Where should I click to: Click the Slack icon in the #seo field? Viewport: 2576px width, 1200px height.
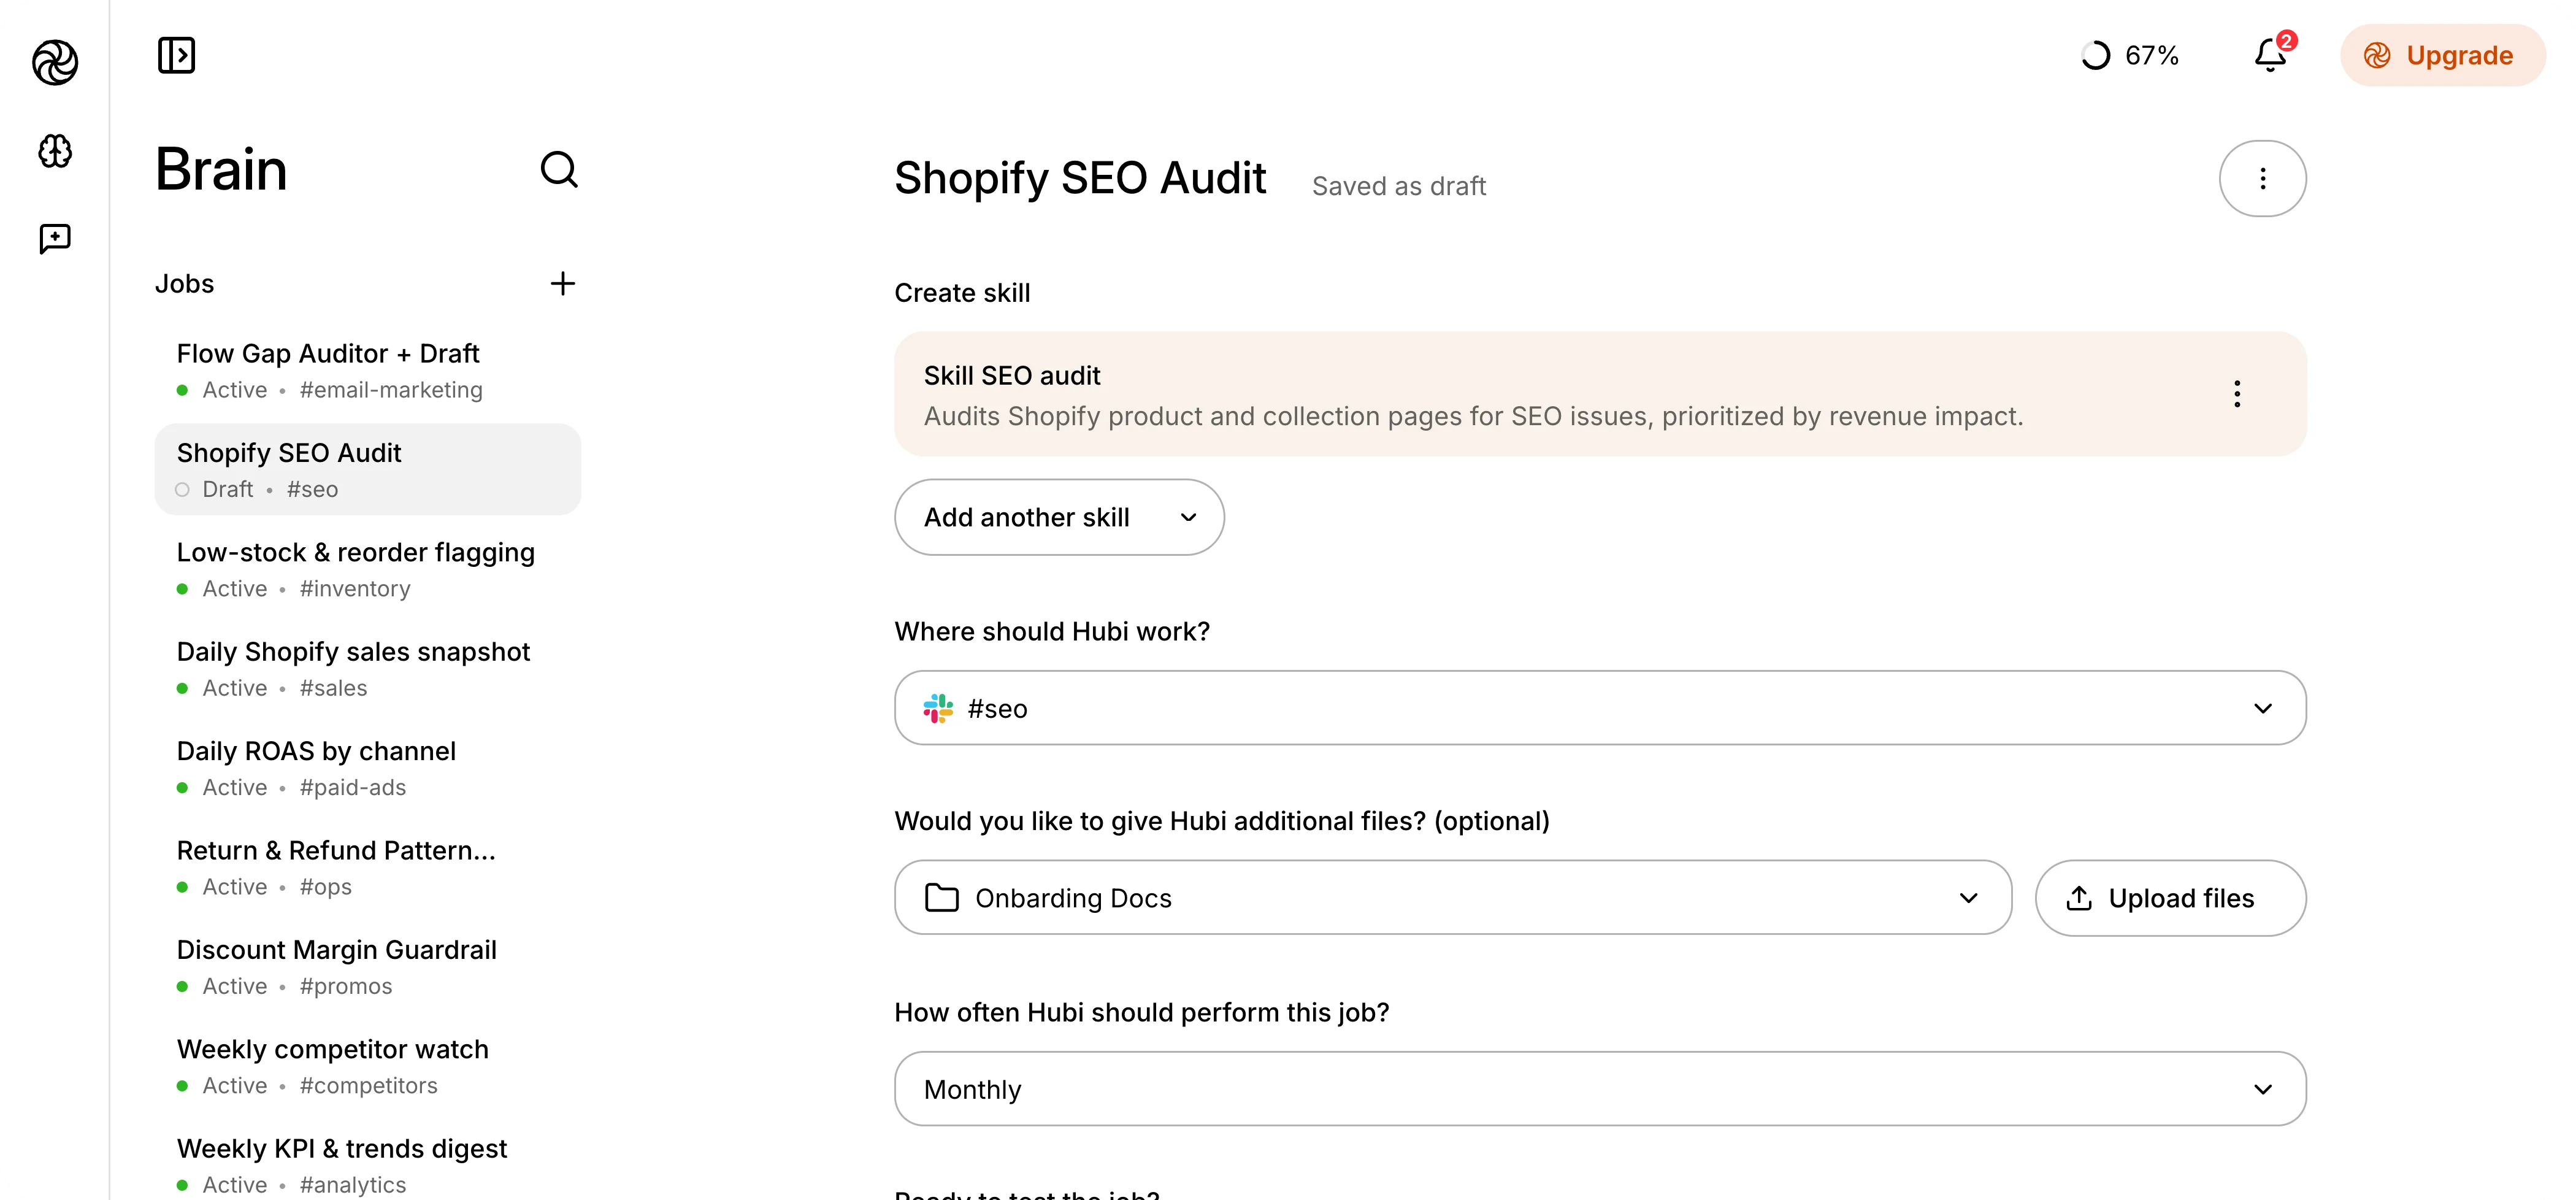pyautogui.click(x=938, y=708)
